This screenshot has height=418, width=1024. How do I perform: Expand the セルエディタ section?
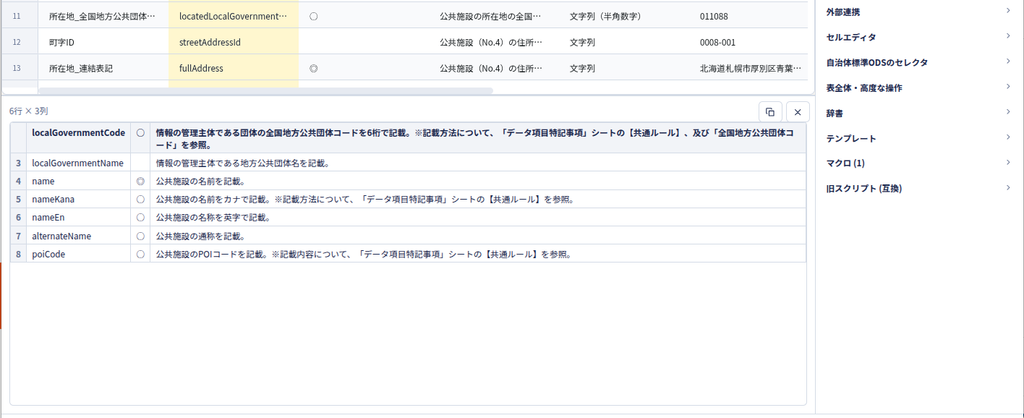(919, 37)
